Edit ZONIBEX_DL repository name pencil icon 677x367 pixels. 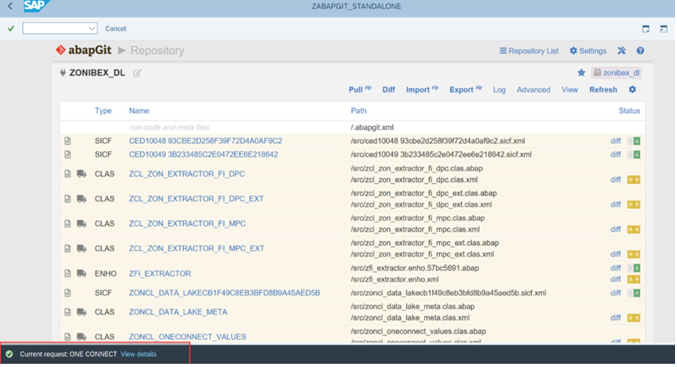click(137, 73)
